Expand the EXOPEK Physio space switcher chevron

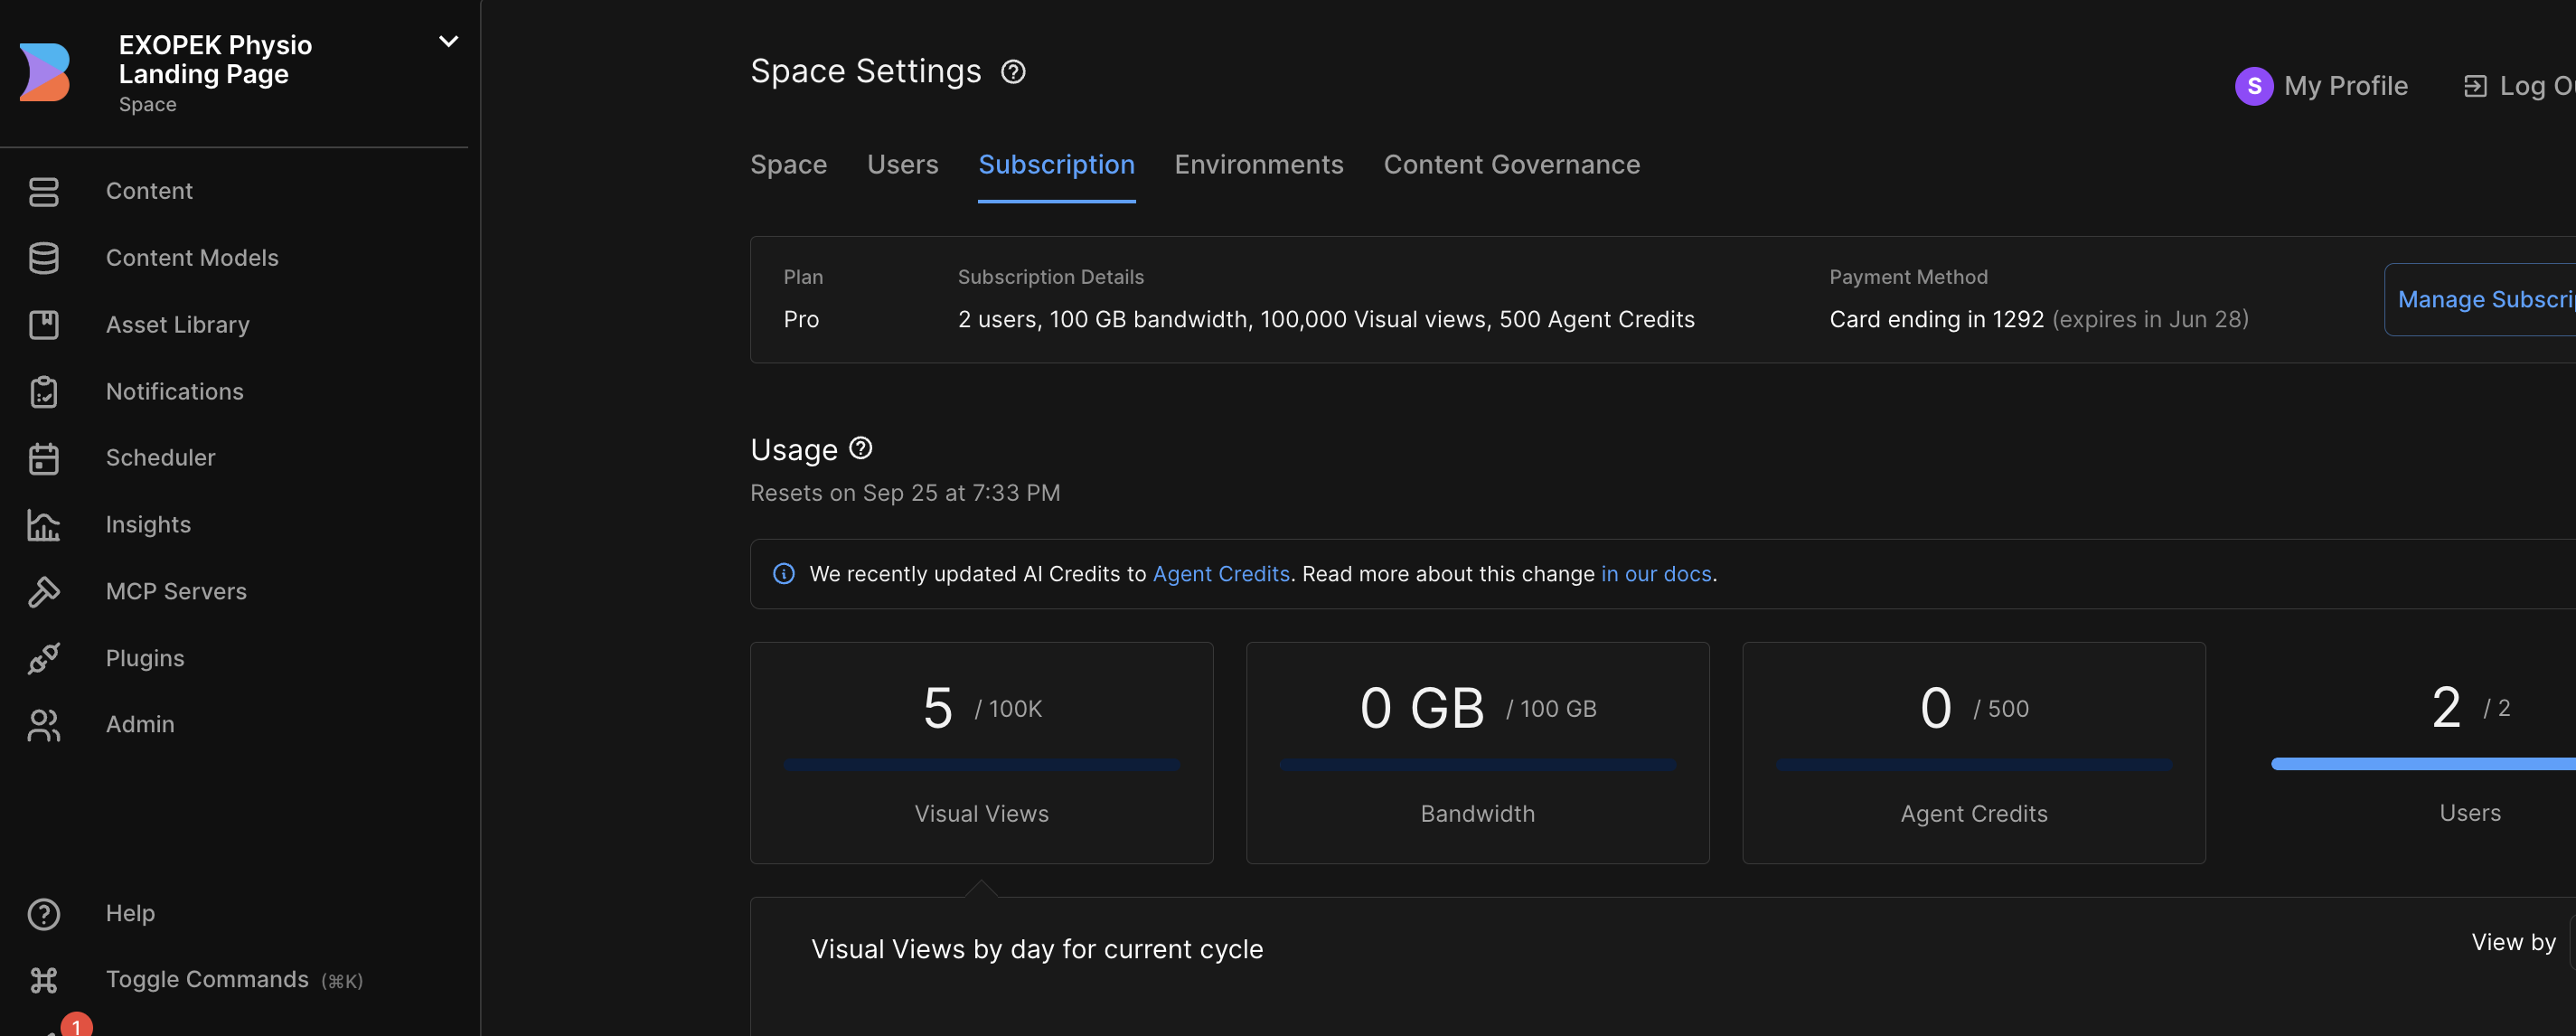pos(448,42)
